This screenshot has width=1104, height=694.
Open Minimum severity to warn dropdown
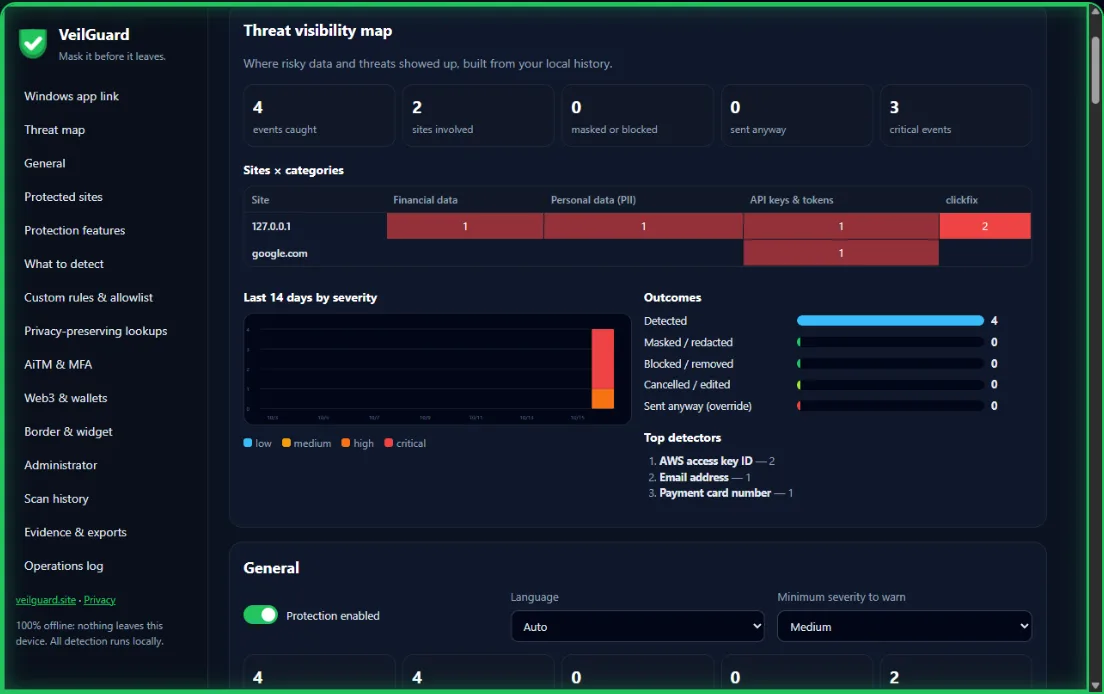point(904,626)
